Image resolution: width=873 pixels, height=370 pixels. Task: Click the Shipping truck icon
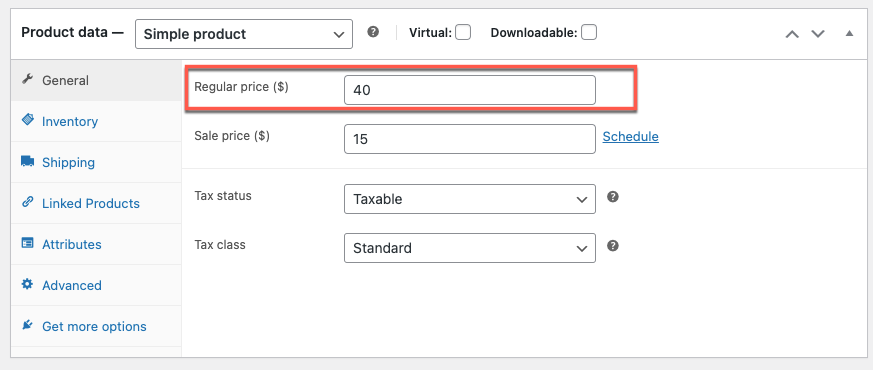[x=27, y=161]
